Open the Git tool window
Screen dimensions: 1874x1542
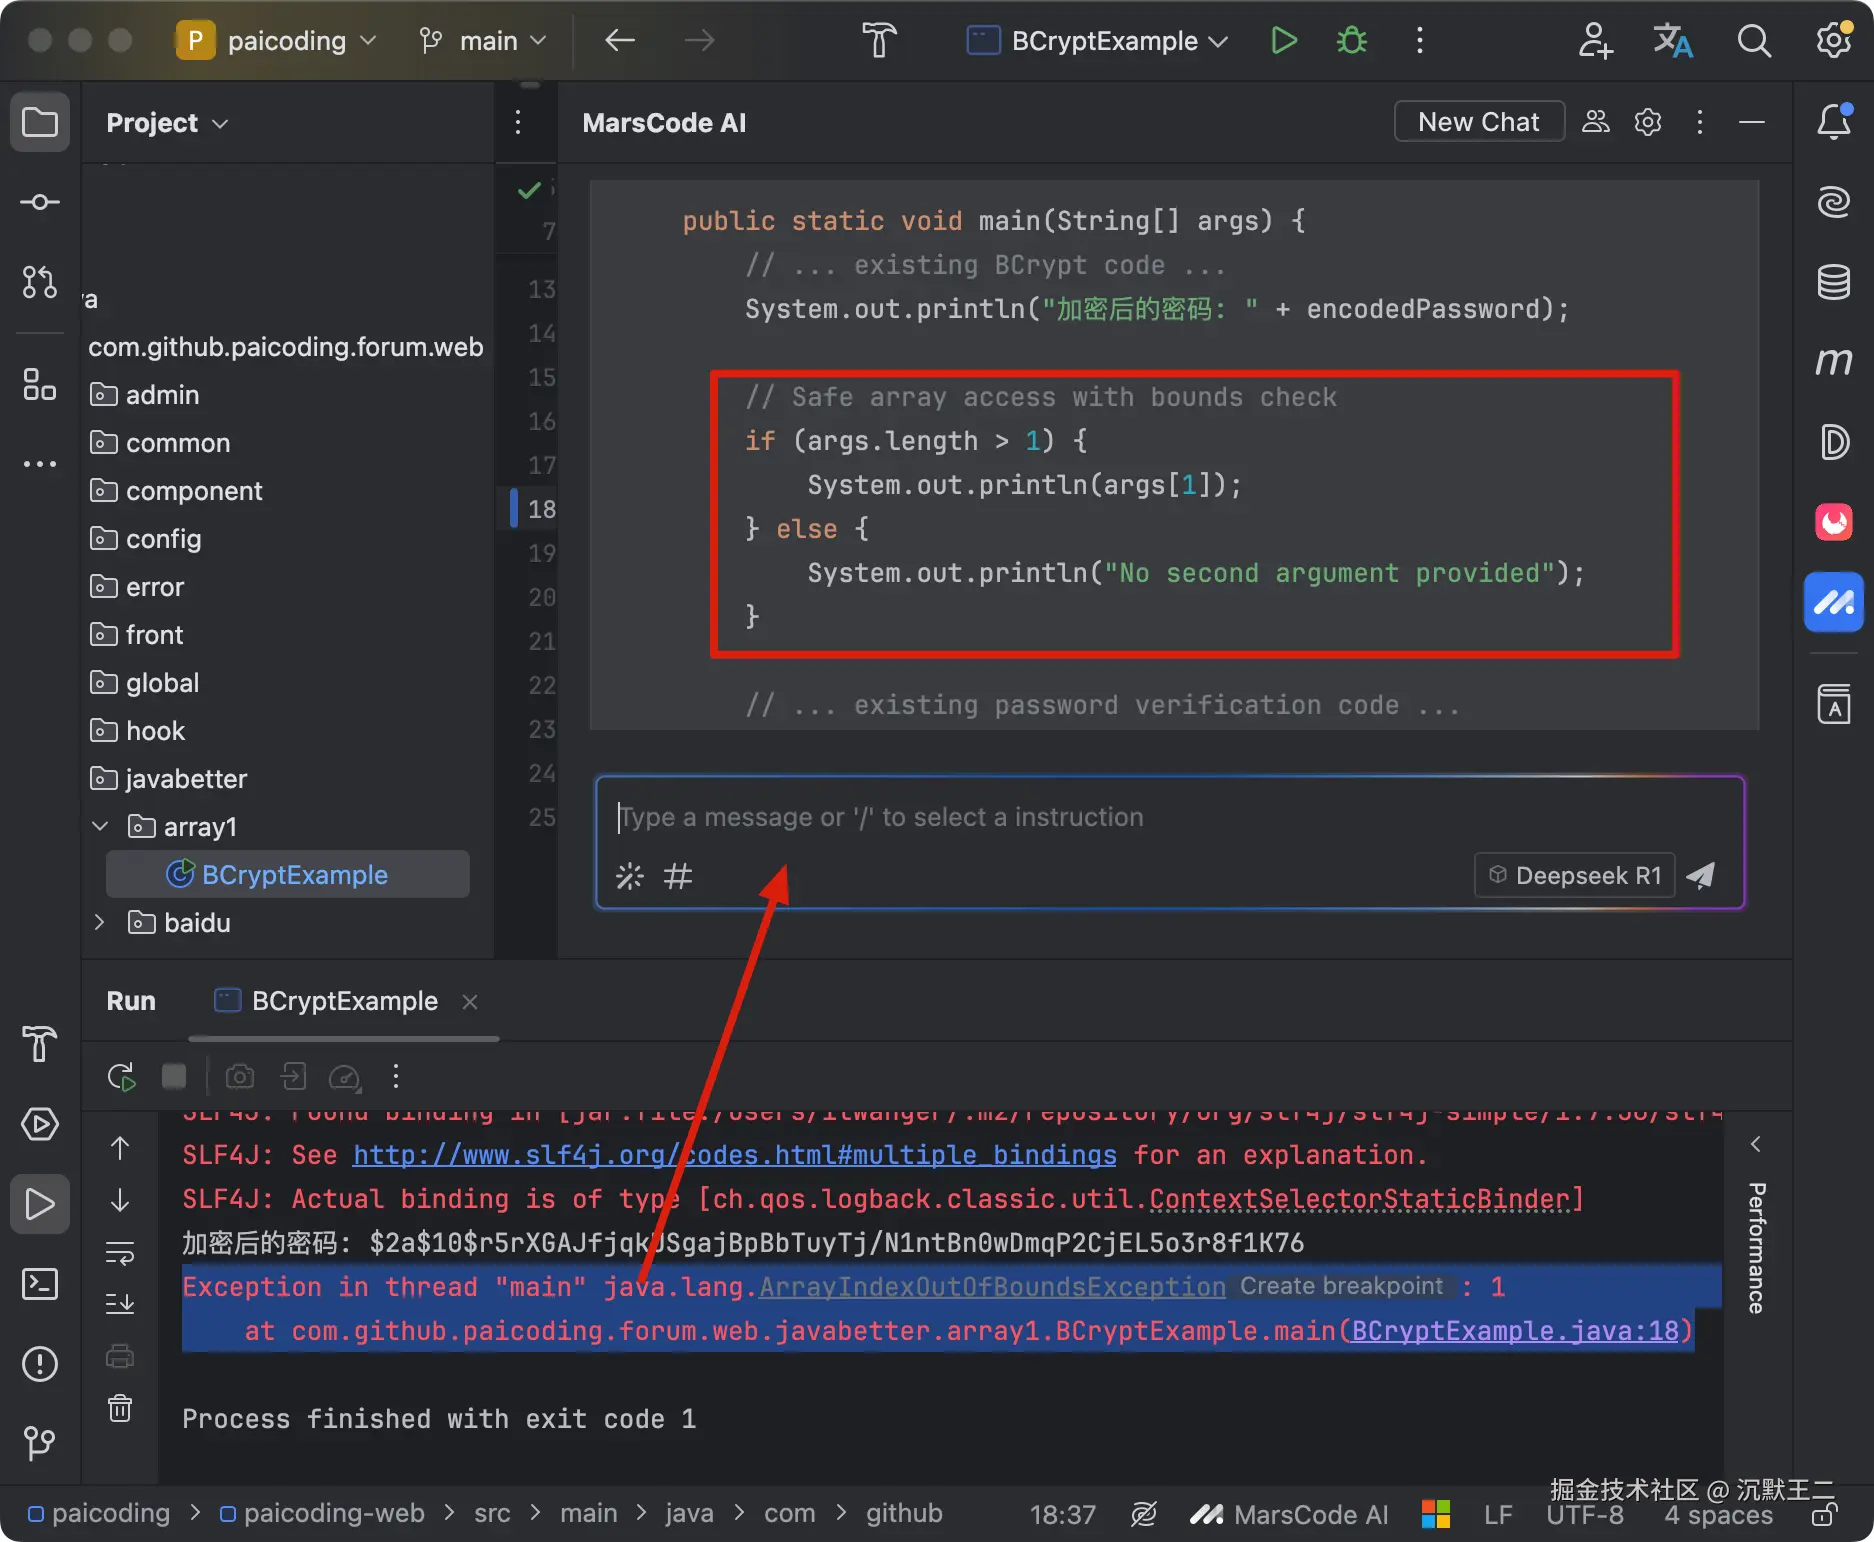point(40,1442)
